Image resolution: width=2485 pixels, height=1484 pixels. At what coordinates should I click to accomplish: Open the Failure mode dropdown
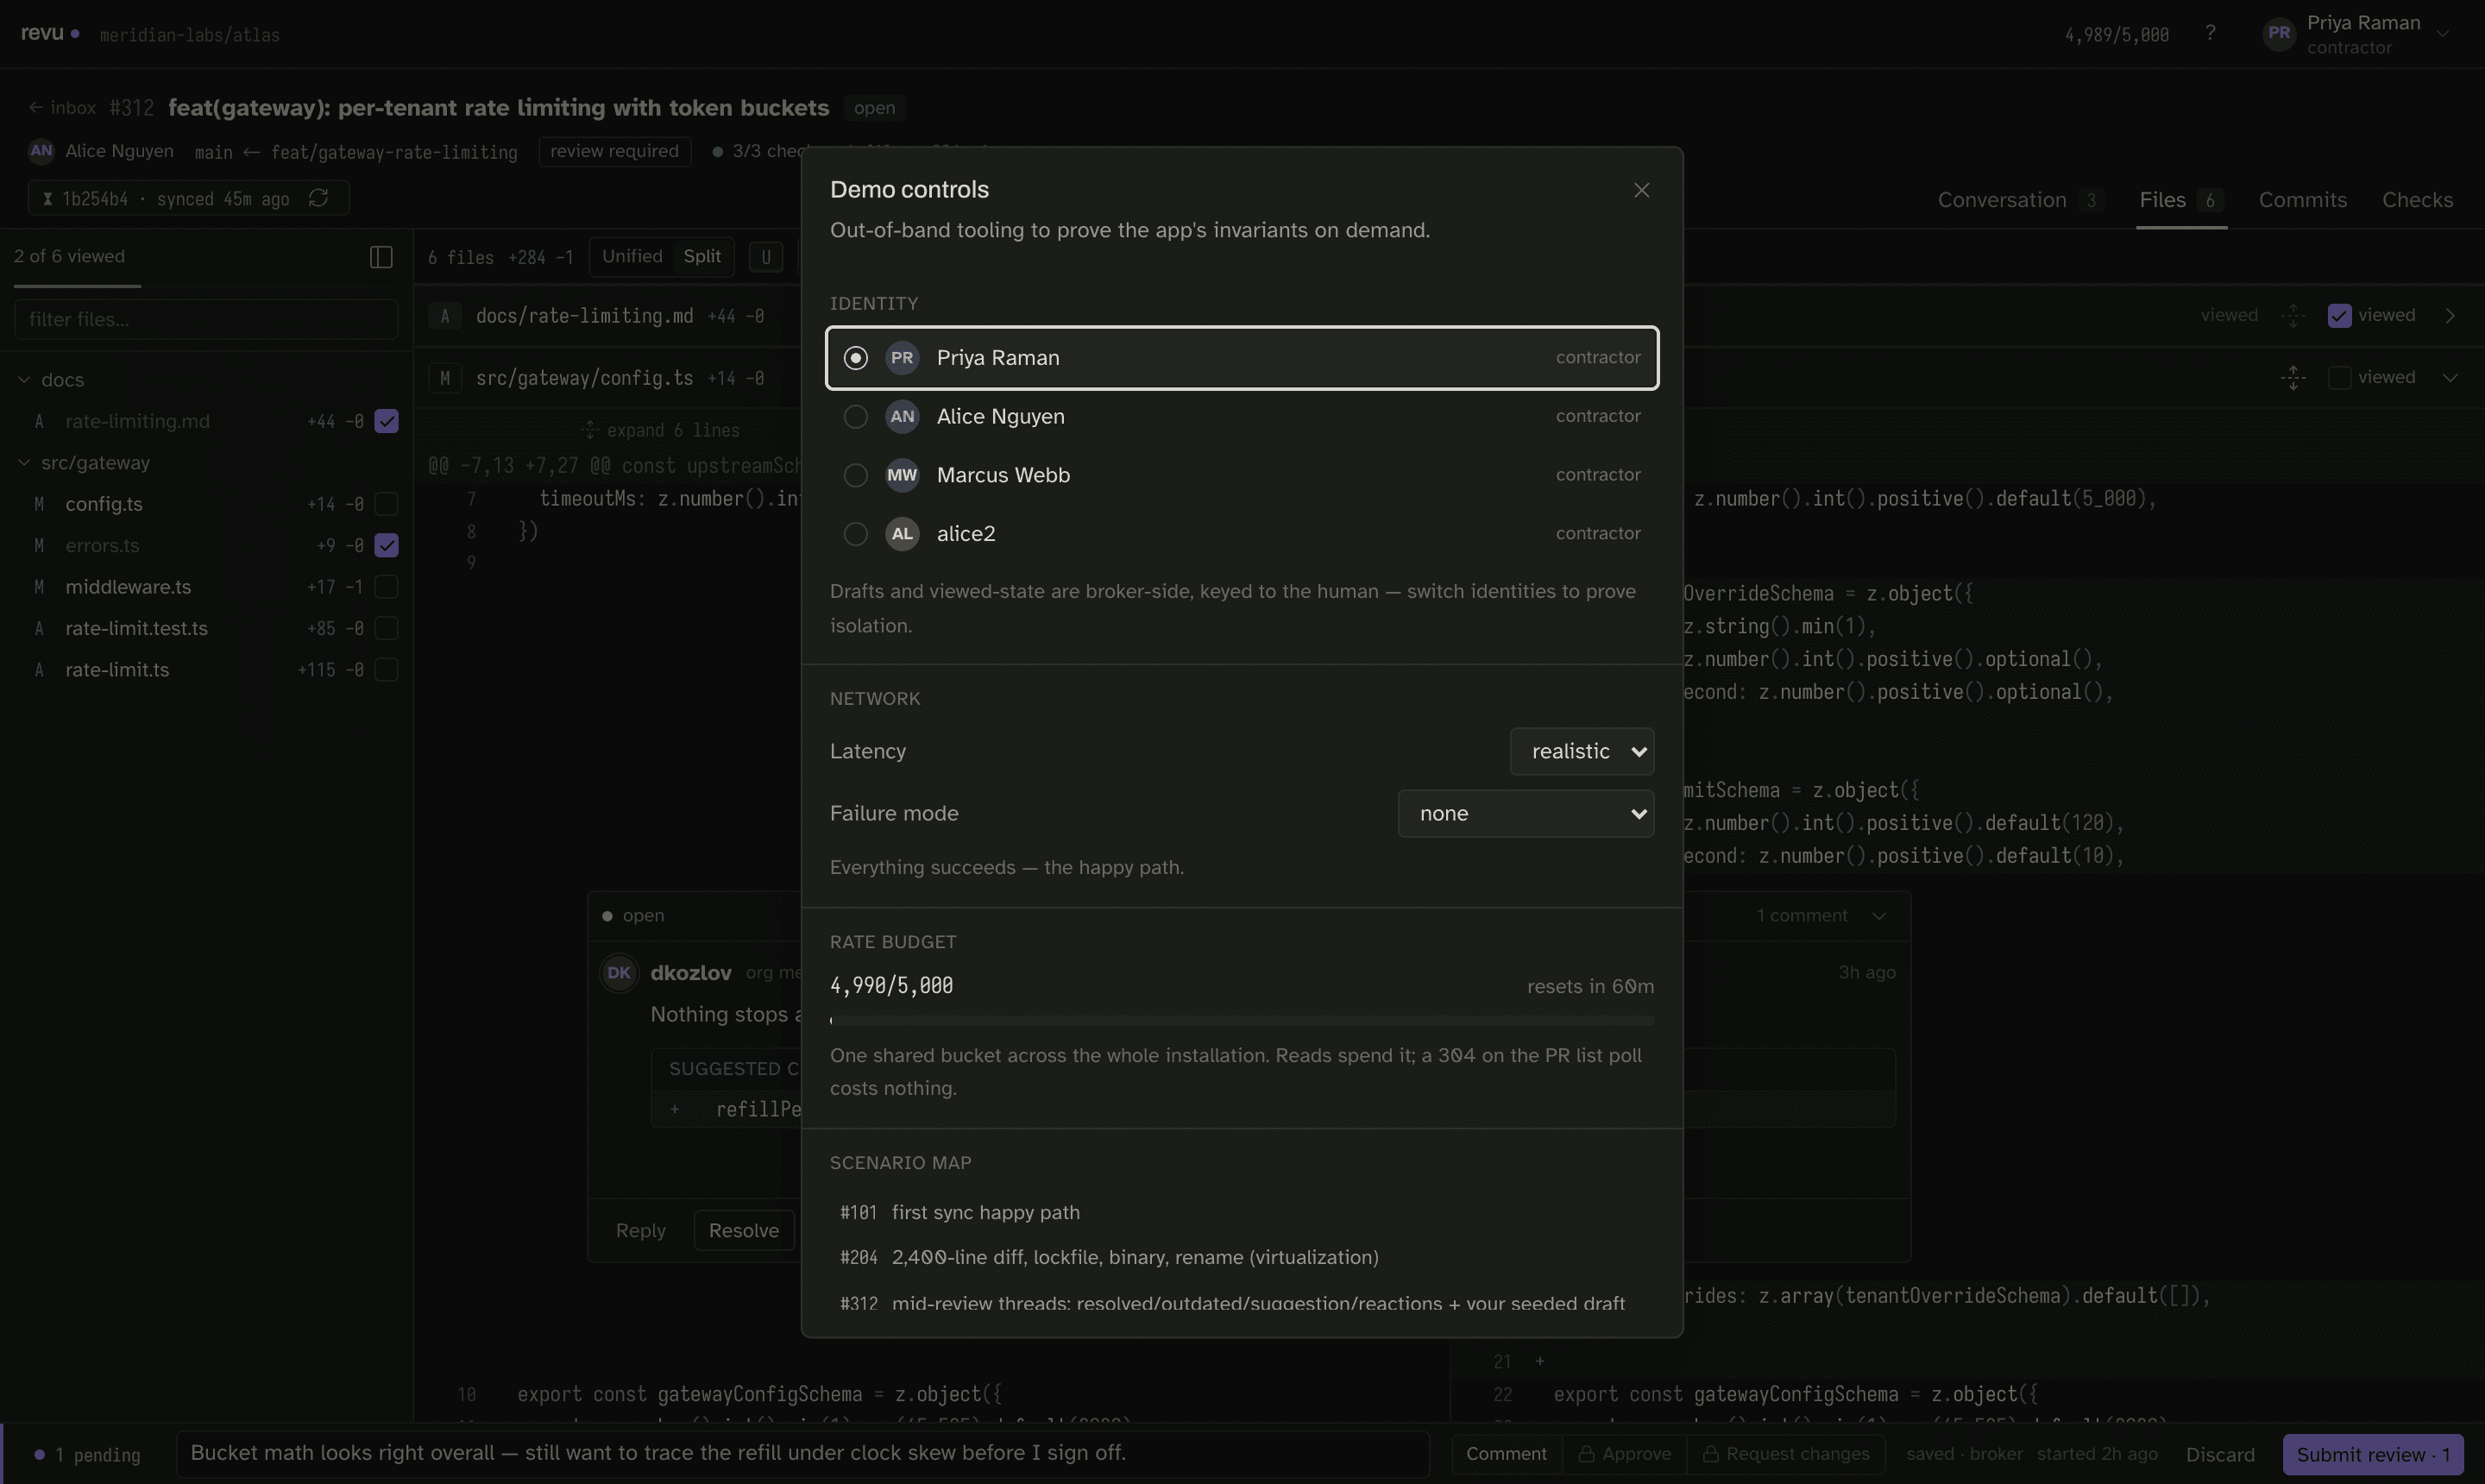(1525, 813)
